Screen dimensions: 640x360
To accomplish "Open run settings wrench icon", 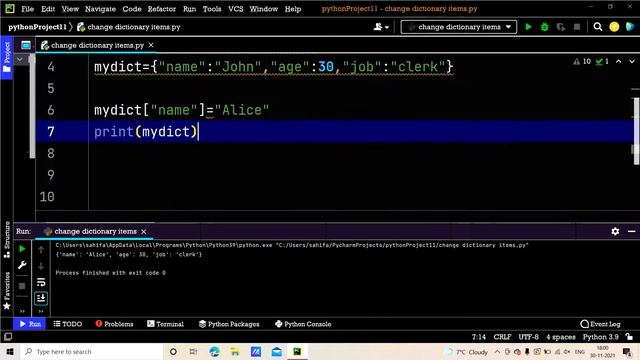I will pyautogui.click(x=22, y=265).
